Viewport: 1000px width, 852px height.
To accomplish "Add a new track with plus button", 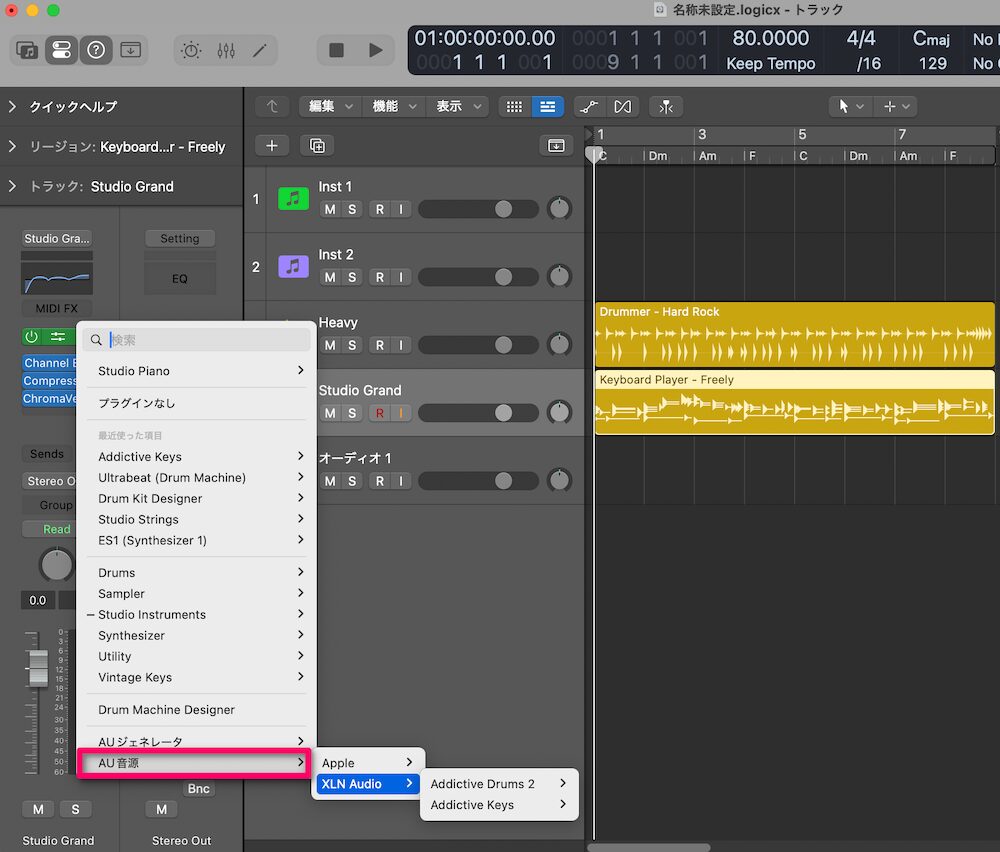I will (x=272, y=145).
